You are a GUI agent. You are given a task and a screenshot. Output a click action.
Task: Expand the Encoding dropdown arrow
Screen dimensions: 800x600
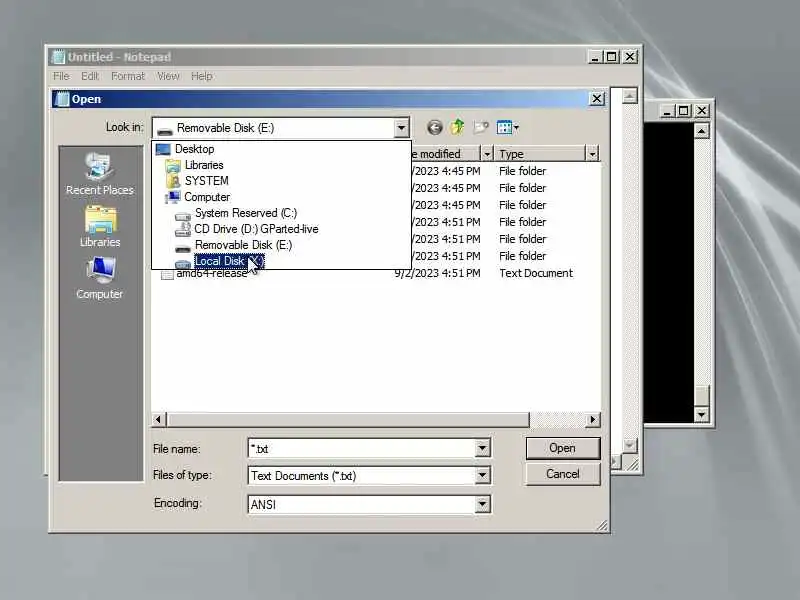tap(482, 504)
